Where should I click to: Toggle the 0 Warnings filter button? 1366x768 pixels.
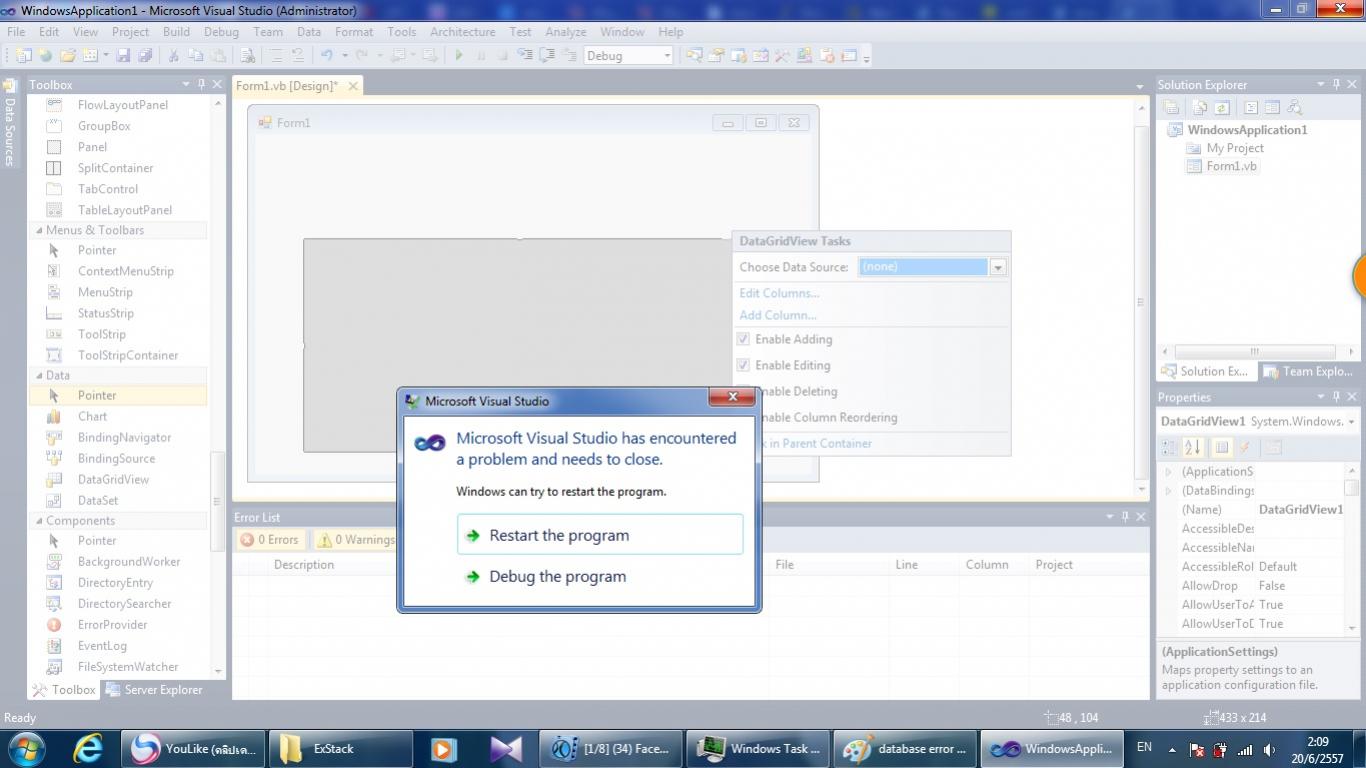point(355,539)
